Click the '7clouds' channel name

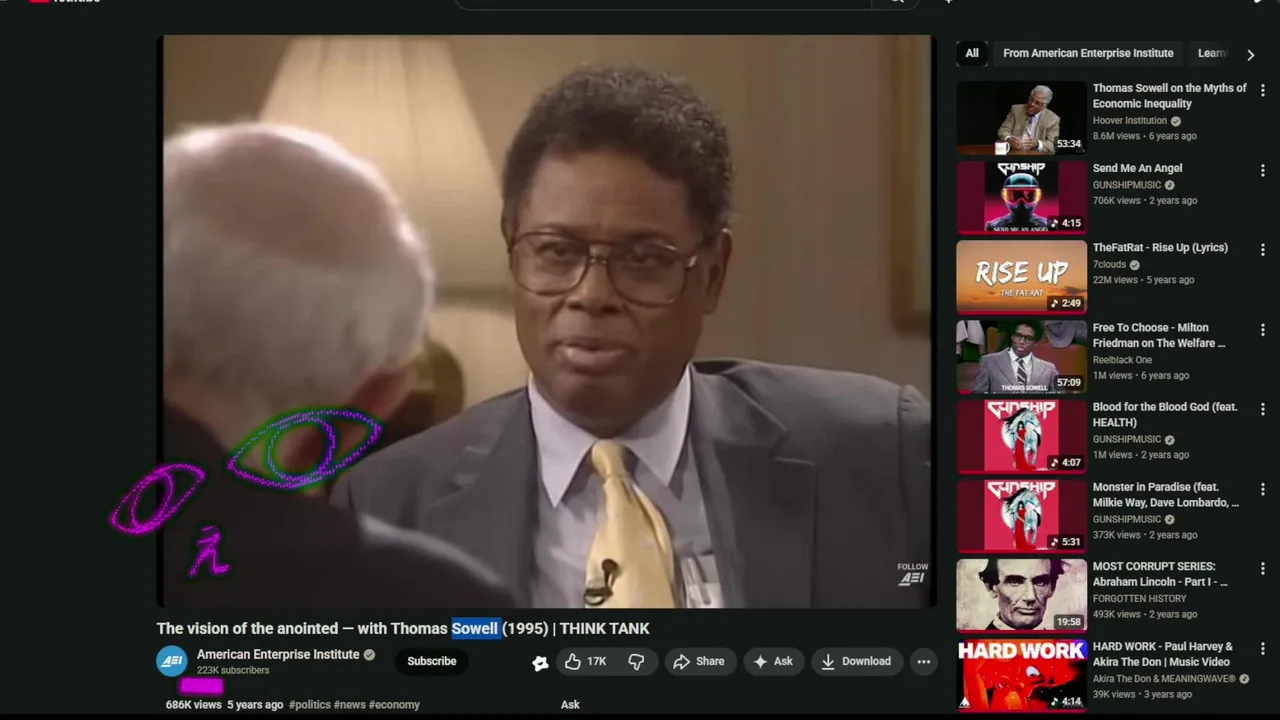(1109, 265)
